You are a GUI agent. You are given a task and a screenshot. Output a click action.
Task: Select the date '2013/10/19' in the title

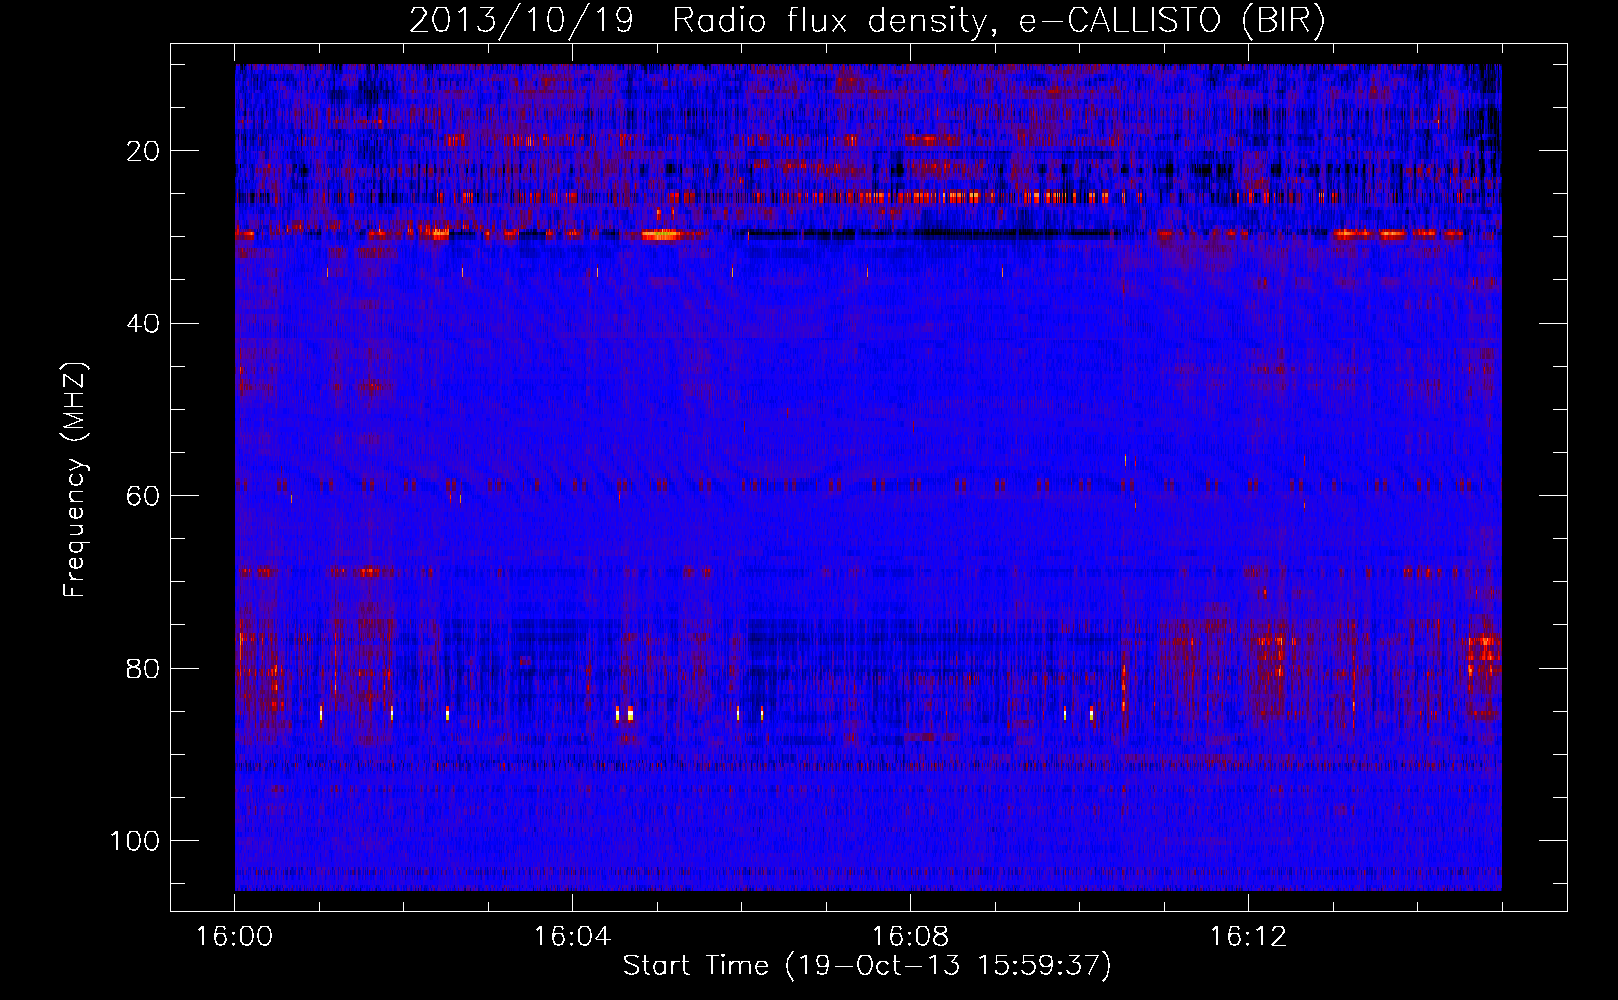click(522, 21)
